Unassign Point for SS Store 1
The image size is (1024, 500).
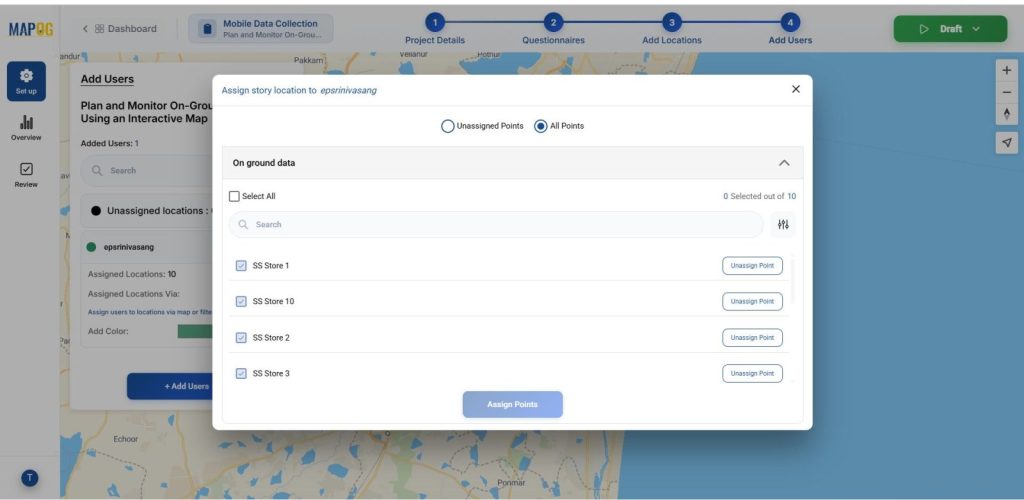752,266
